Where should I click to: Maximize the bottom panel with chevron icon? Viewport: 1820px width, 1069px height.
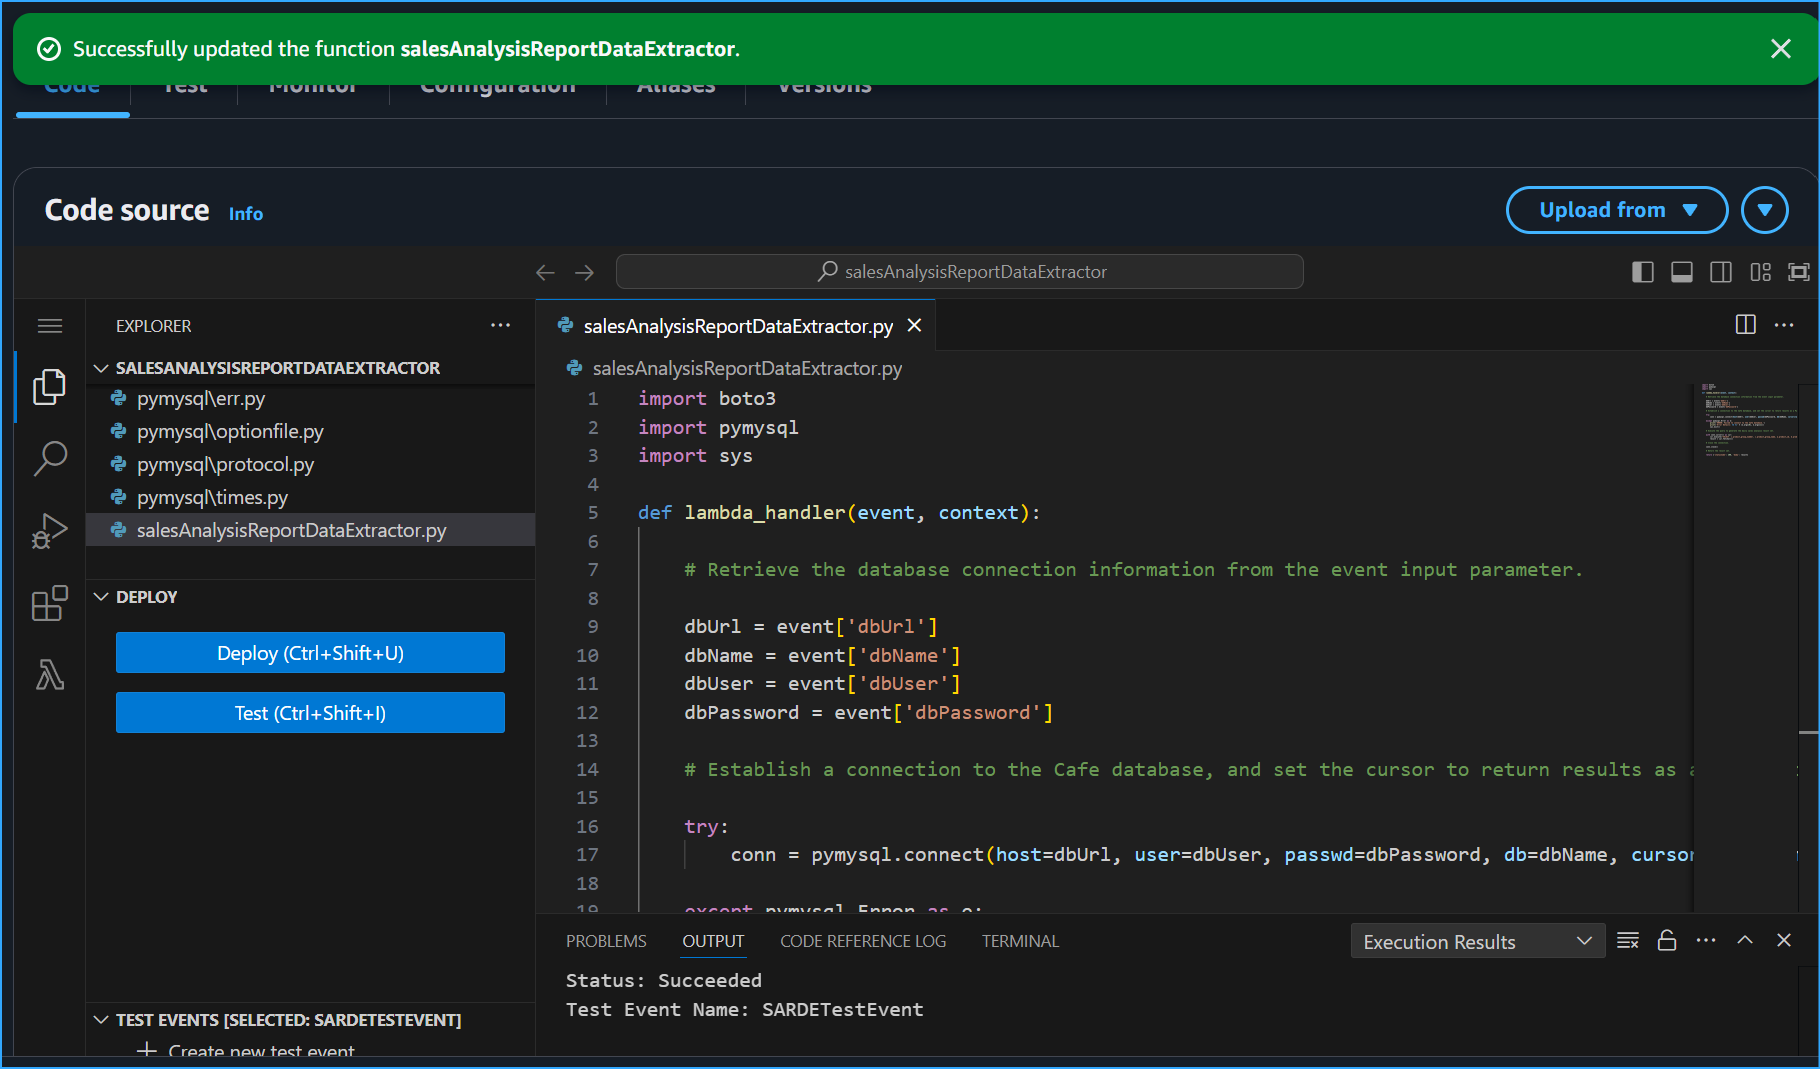click(1745, 940)
